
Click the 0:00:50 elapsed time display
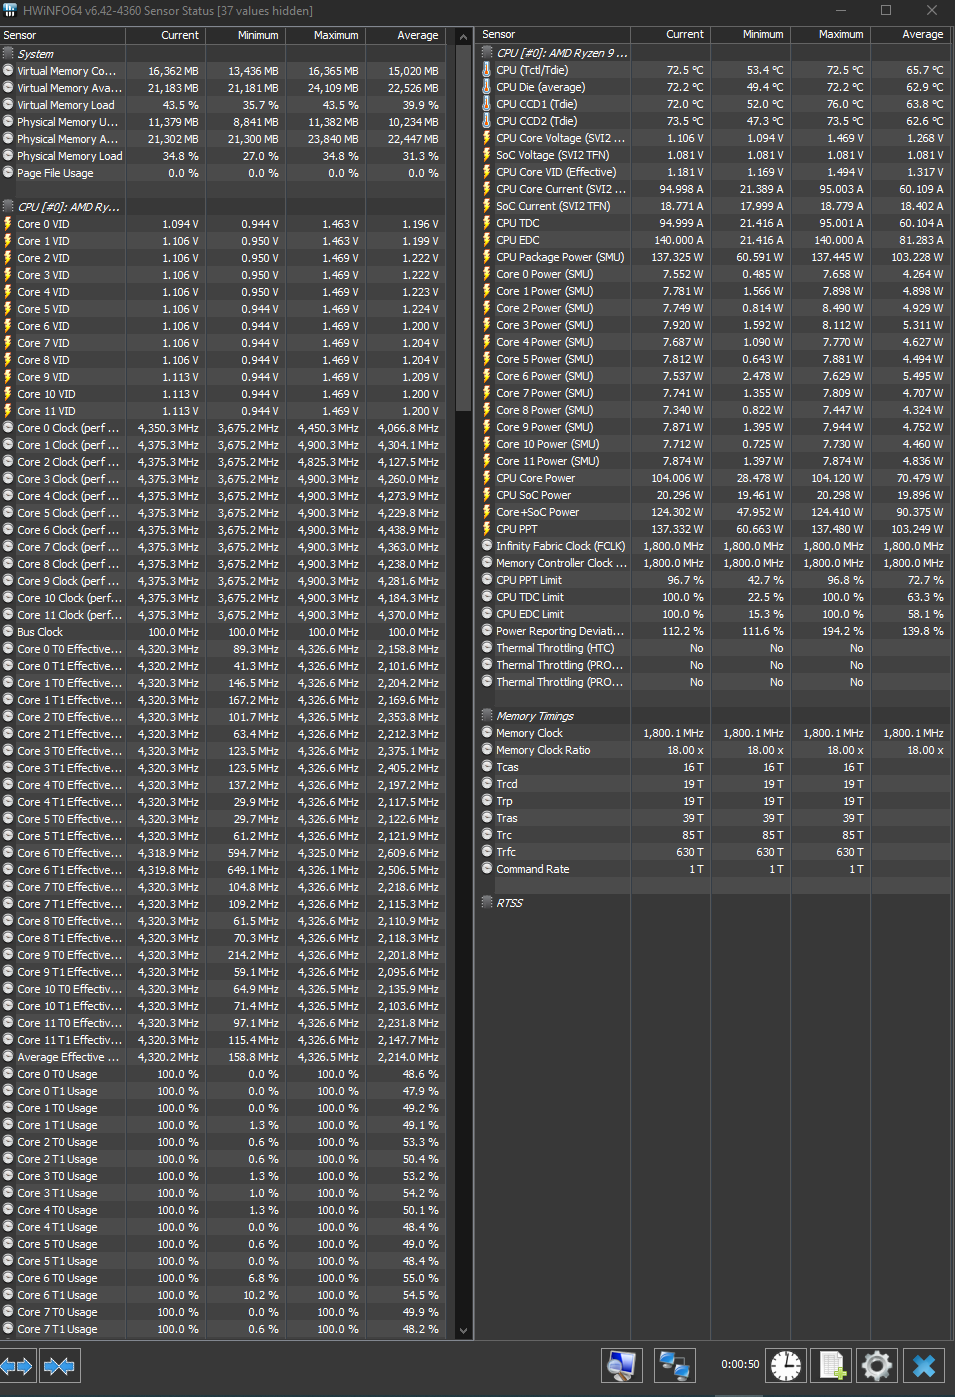point(740,1364)
